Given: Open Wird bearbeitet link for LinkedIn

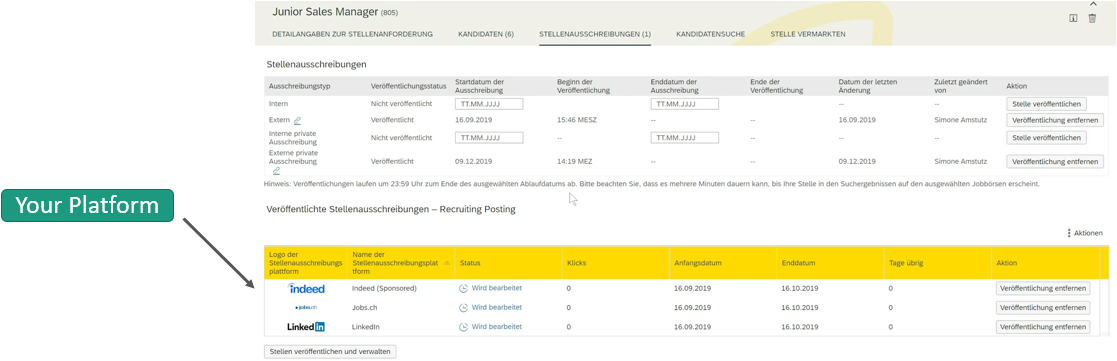Looking at the screenshot, I should 497,327.
